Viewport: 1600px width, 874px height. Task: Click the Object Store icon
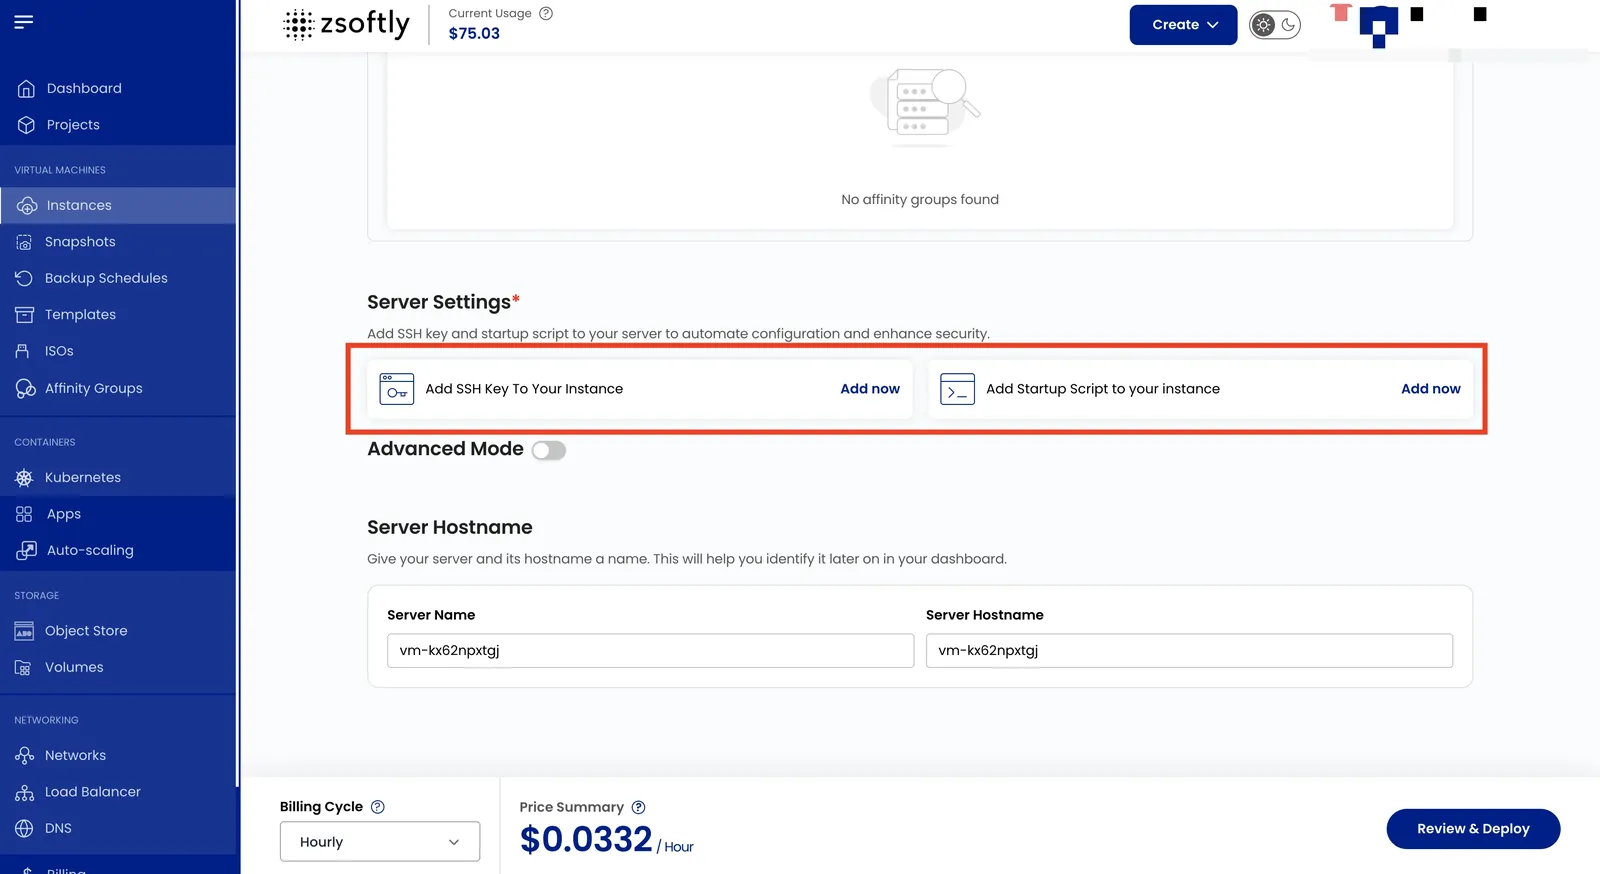24,631
